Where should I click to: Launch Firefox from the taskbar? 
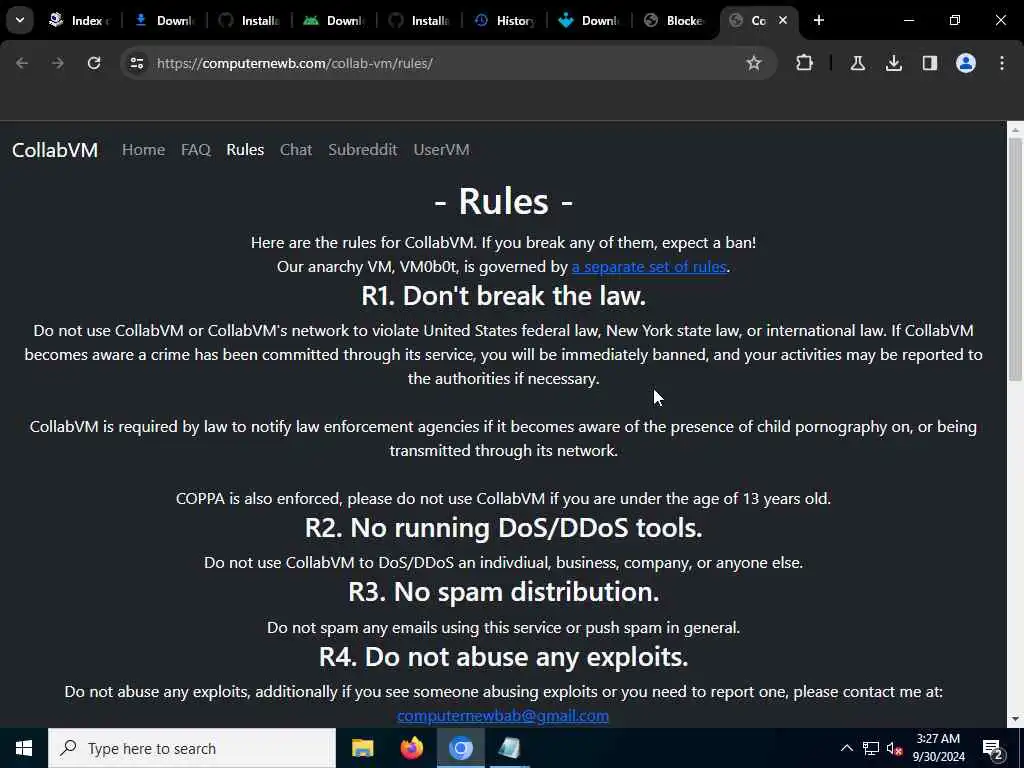click(x=411, y=748)
